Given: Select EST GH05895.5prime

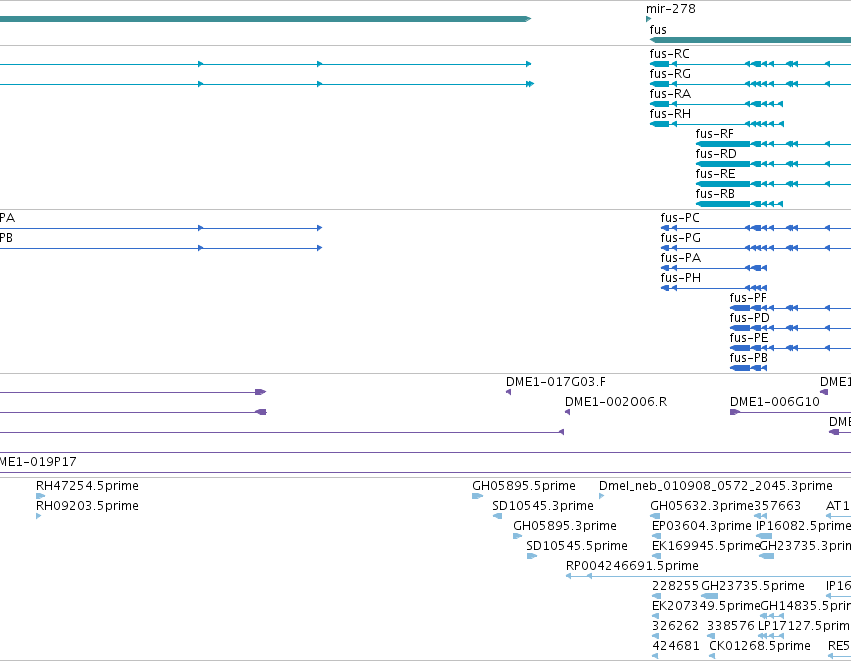Looking at the screenshot, I should tap(524, 486).
